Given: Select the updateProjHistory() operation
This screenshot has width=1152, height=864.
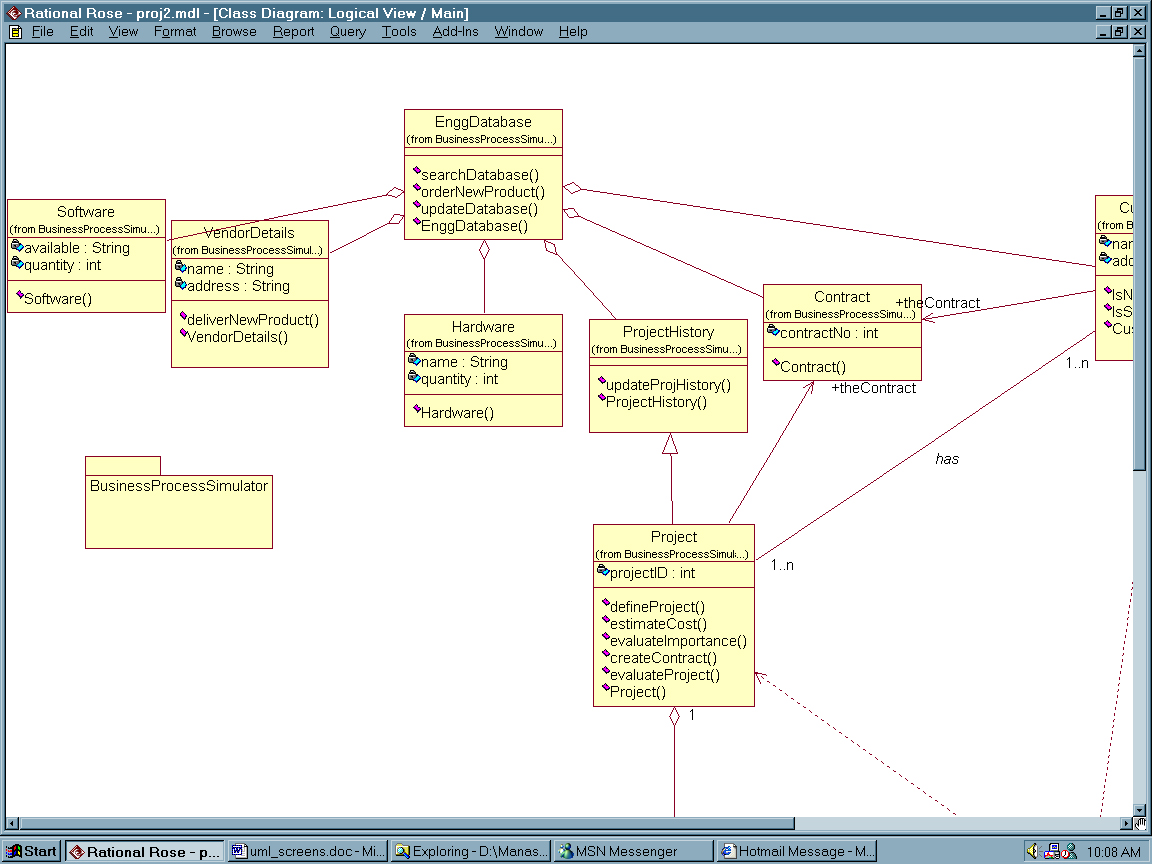Looking at the screenshot, I should pyautogui.click(x=668, y=385).
